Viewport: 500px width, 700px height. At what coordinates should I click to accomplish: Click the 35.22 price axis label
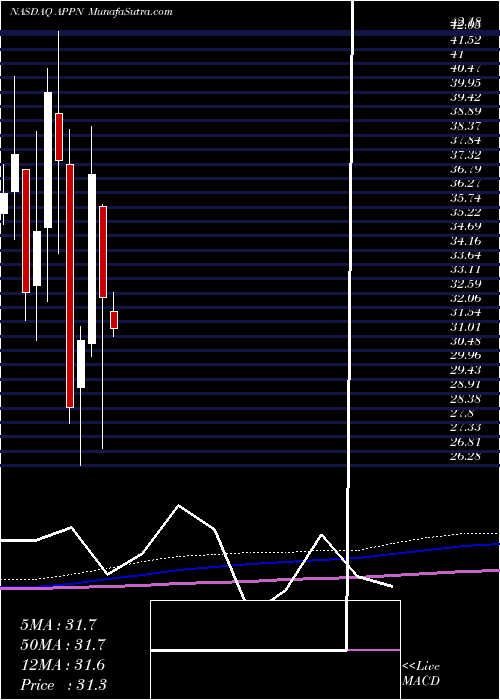click(x=467, y=212)
